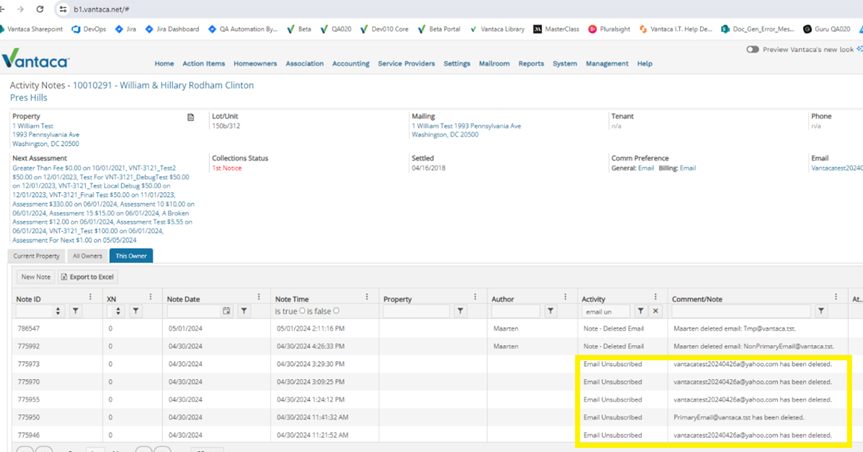Open the DevOps bookmark
The height and width of the screenshot is (452, 863).
click(89, 29)
